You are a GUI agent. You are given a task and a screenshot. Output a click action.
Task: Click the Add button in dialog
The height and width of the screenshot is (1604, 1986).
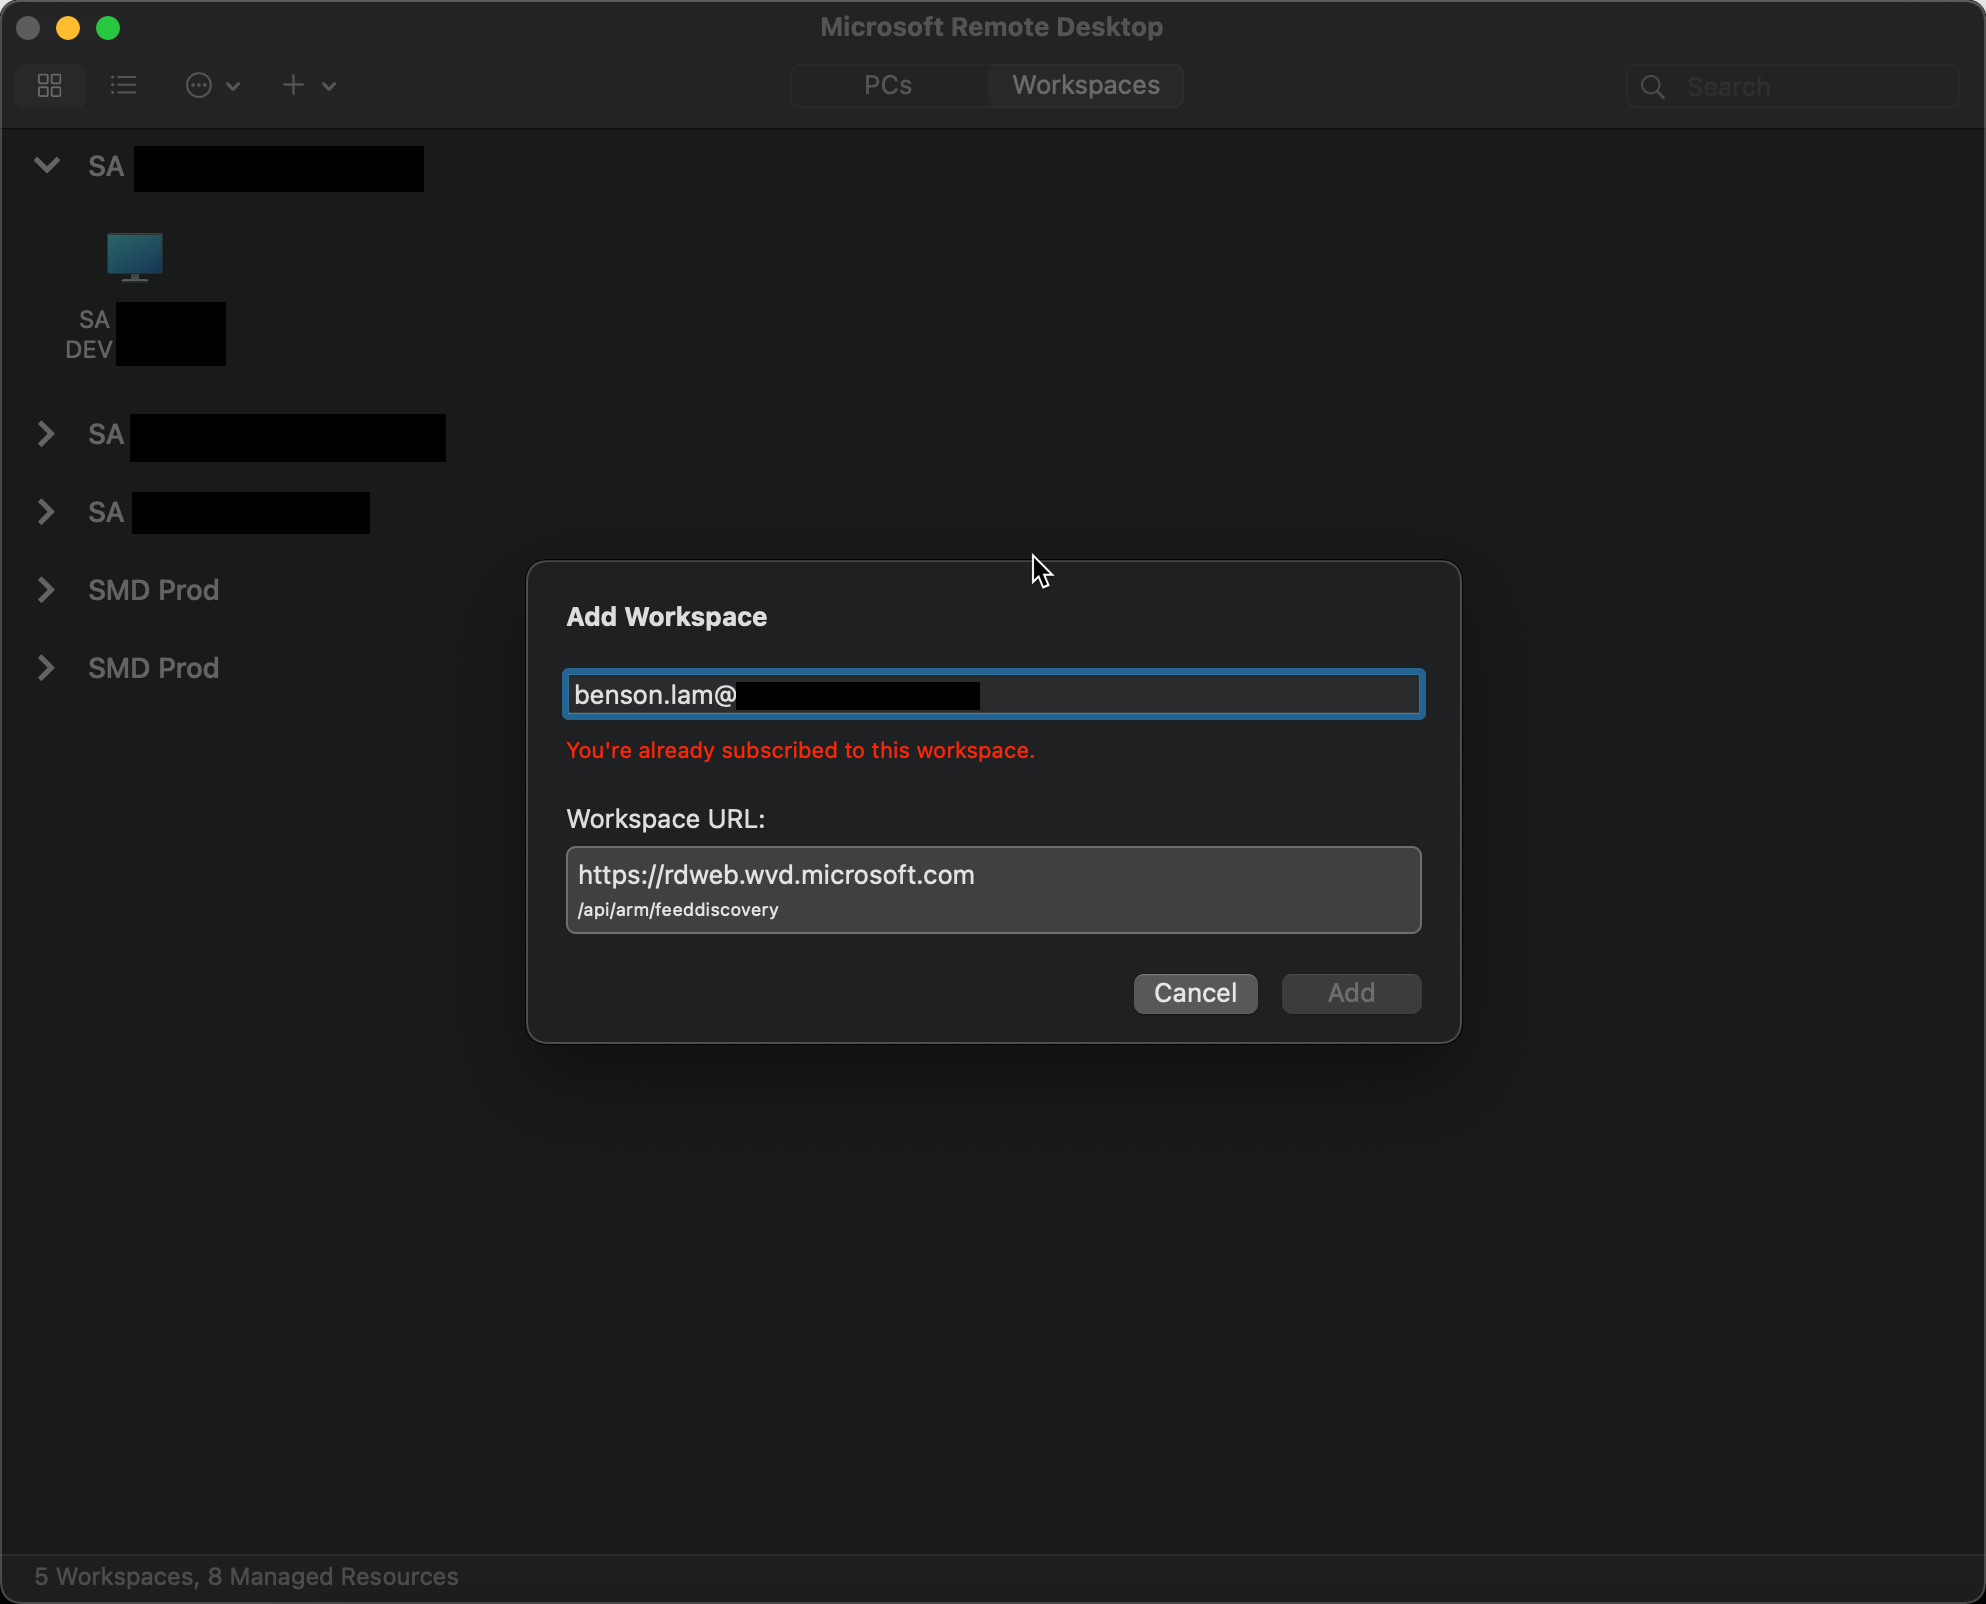[x=1351, y=993]
